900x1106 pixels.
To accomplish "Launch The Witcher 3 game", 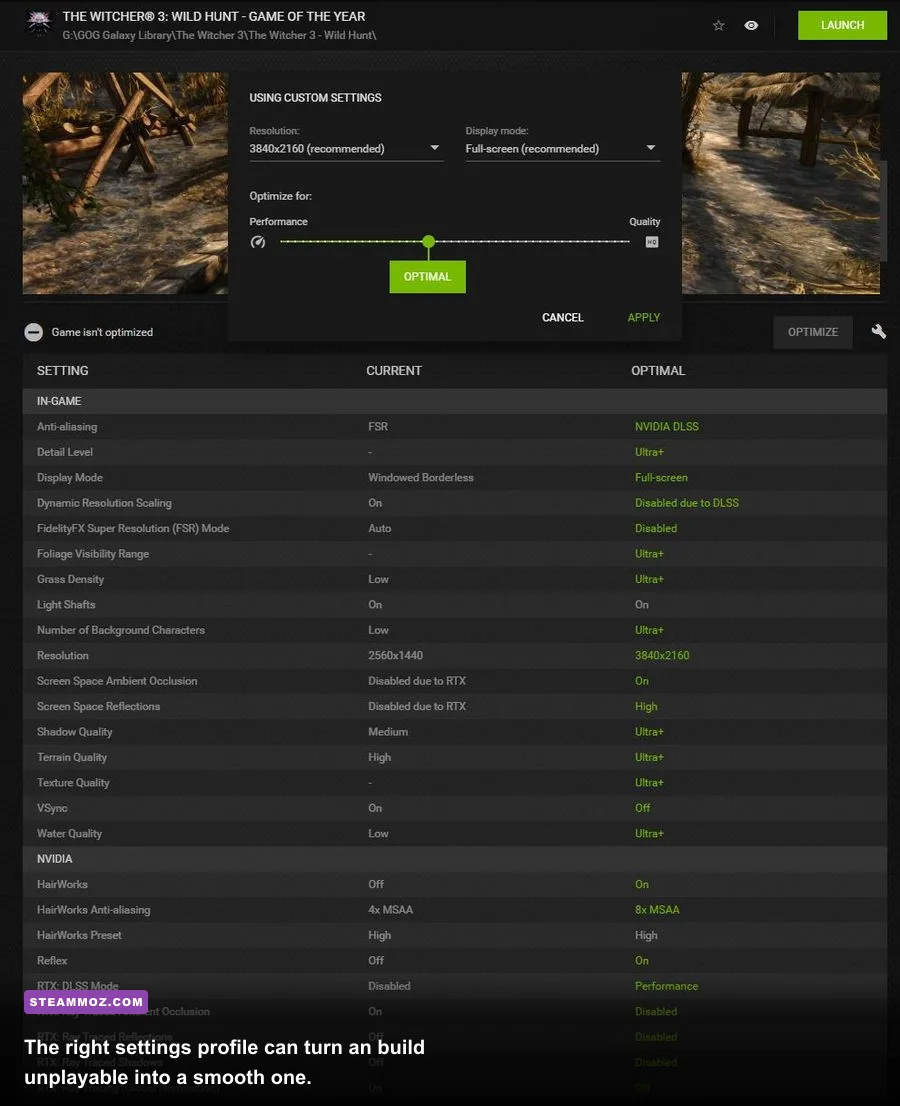I will pos(842,25).
